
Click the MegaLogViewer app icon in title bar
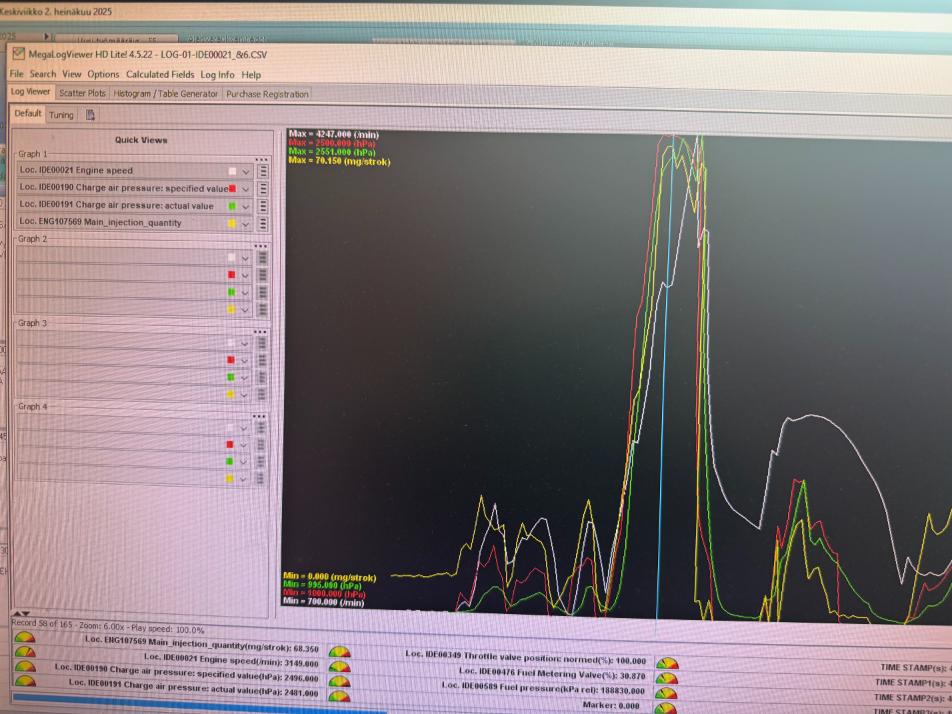click(17, 53)
